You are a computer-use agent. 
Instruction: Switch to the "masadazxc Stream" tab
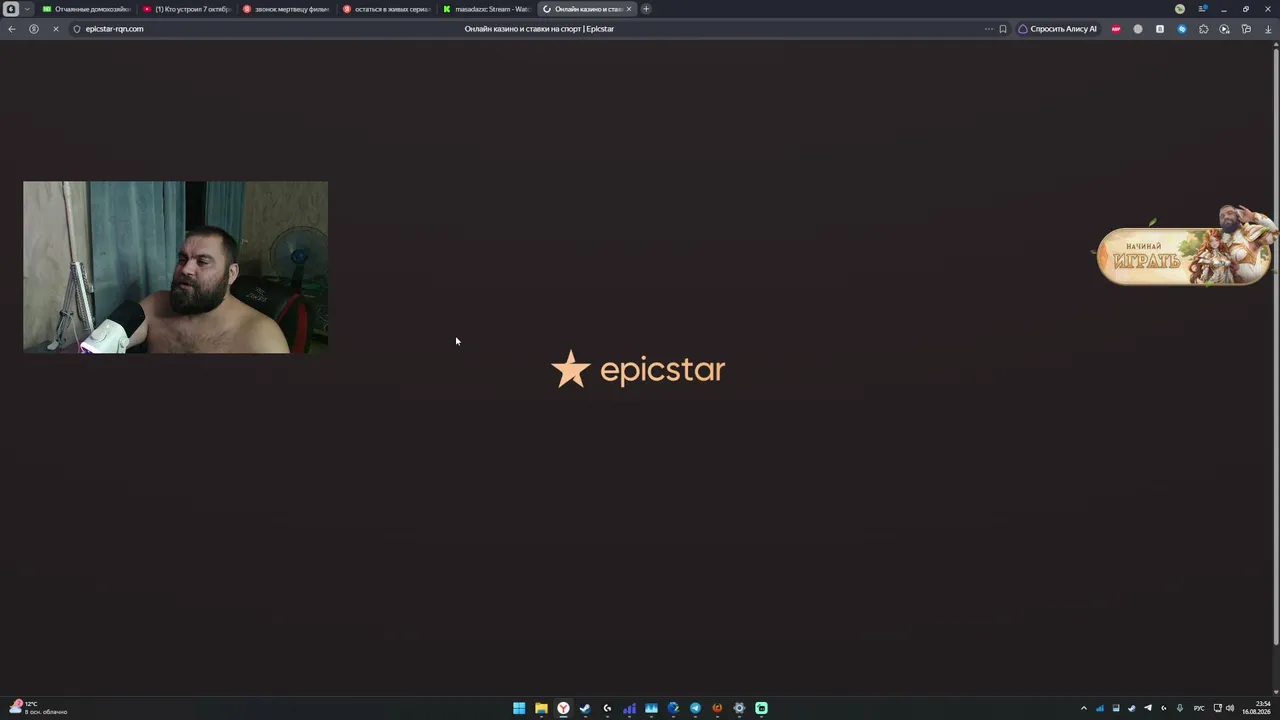tap(487, 9)
